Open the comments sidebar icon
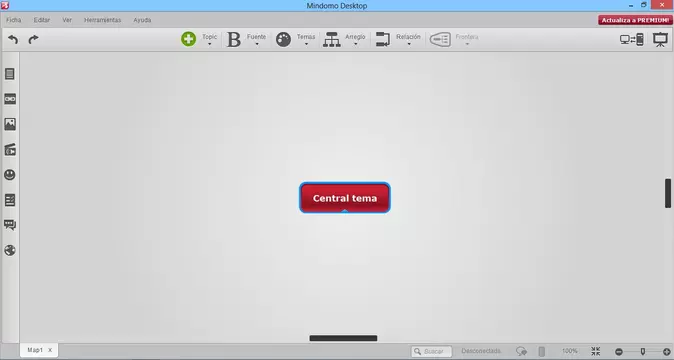Screen dimensions: 674x360 (10, 225)
